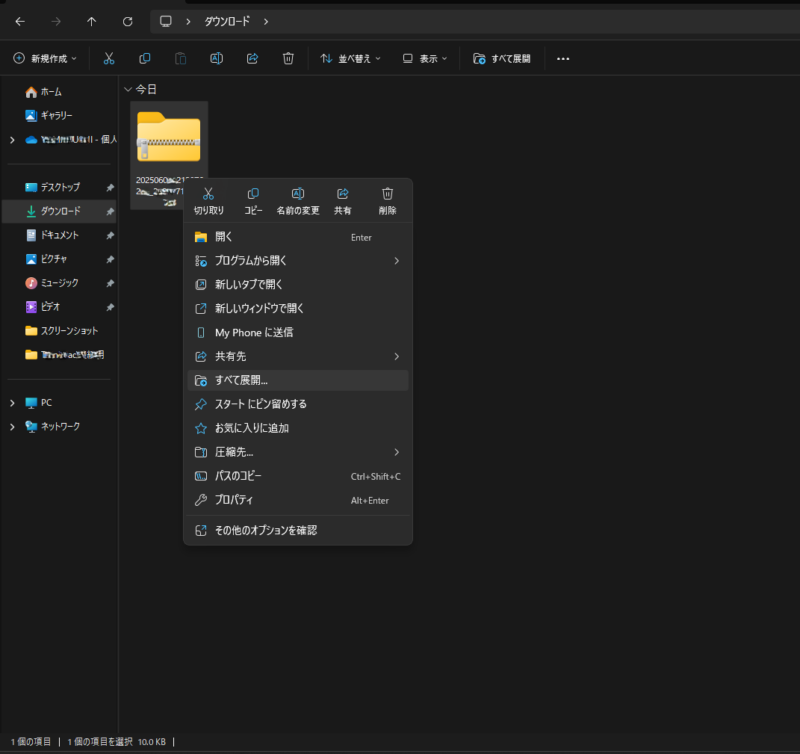Open 共有先 submenu
The image size is (800, 754).
(298, 356)
